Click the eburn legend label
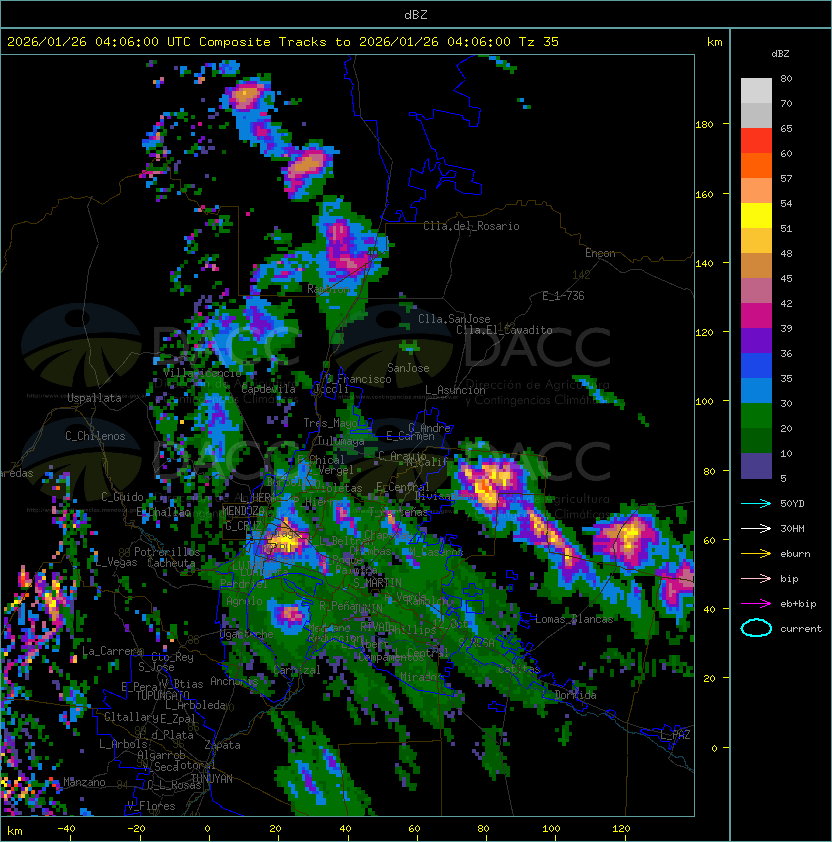The height and width of the screenshot is (842, 832). click(795, 554)
